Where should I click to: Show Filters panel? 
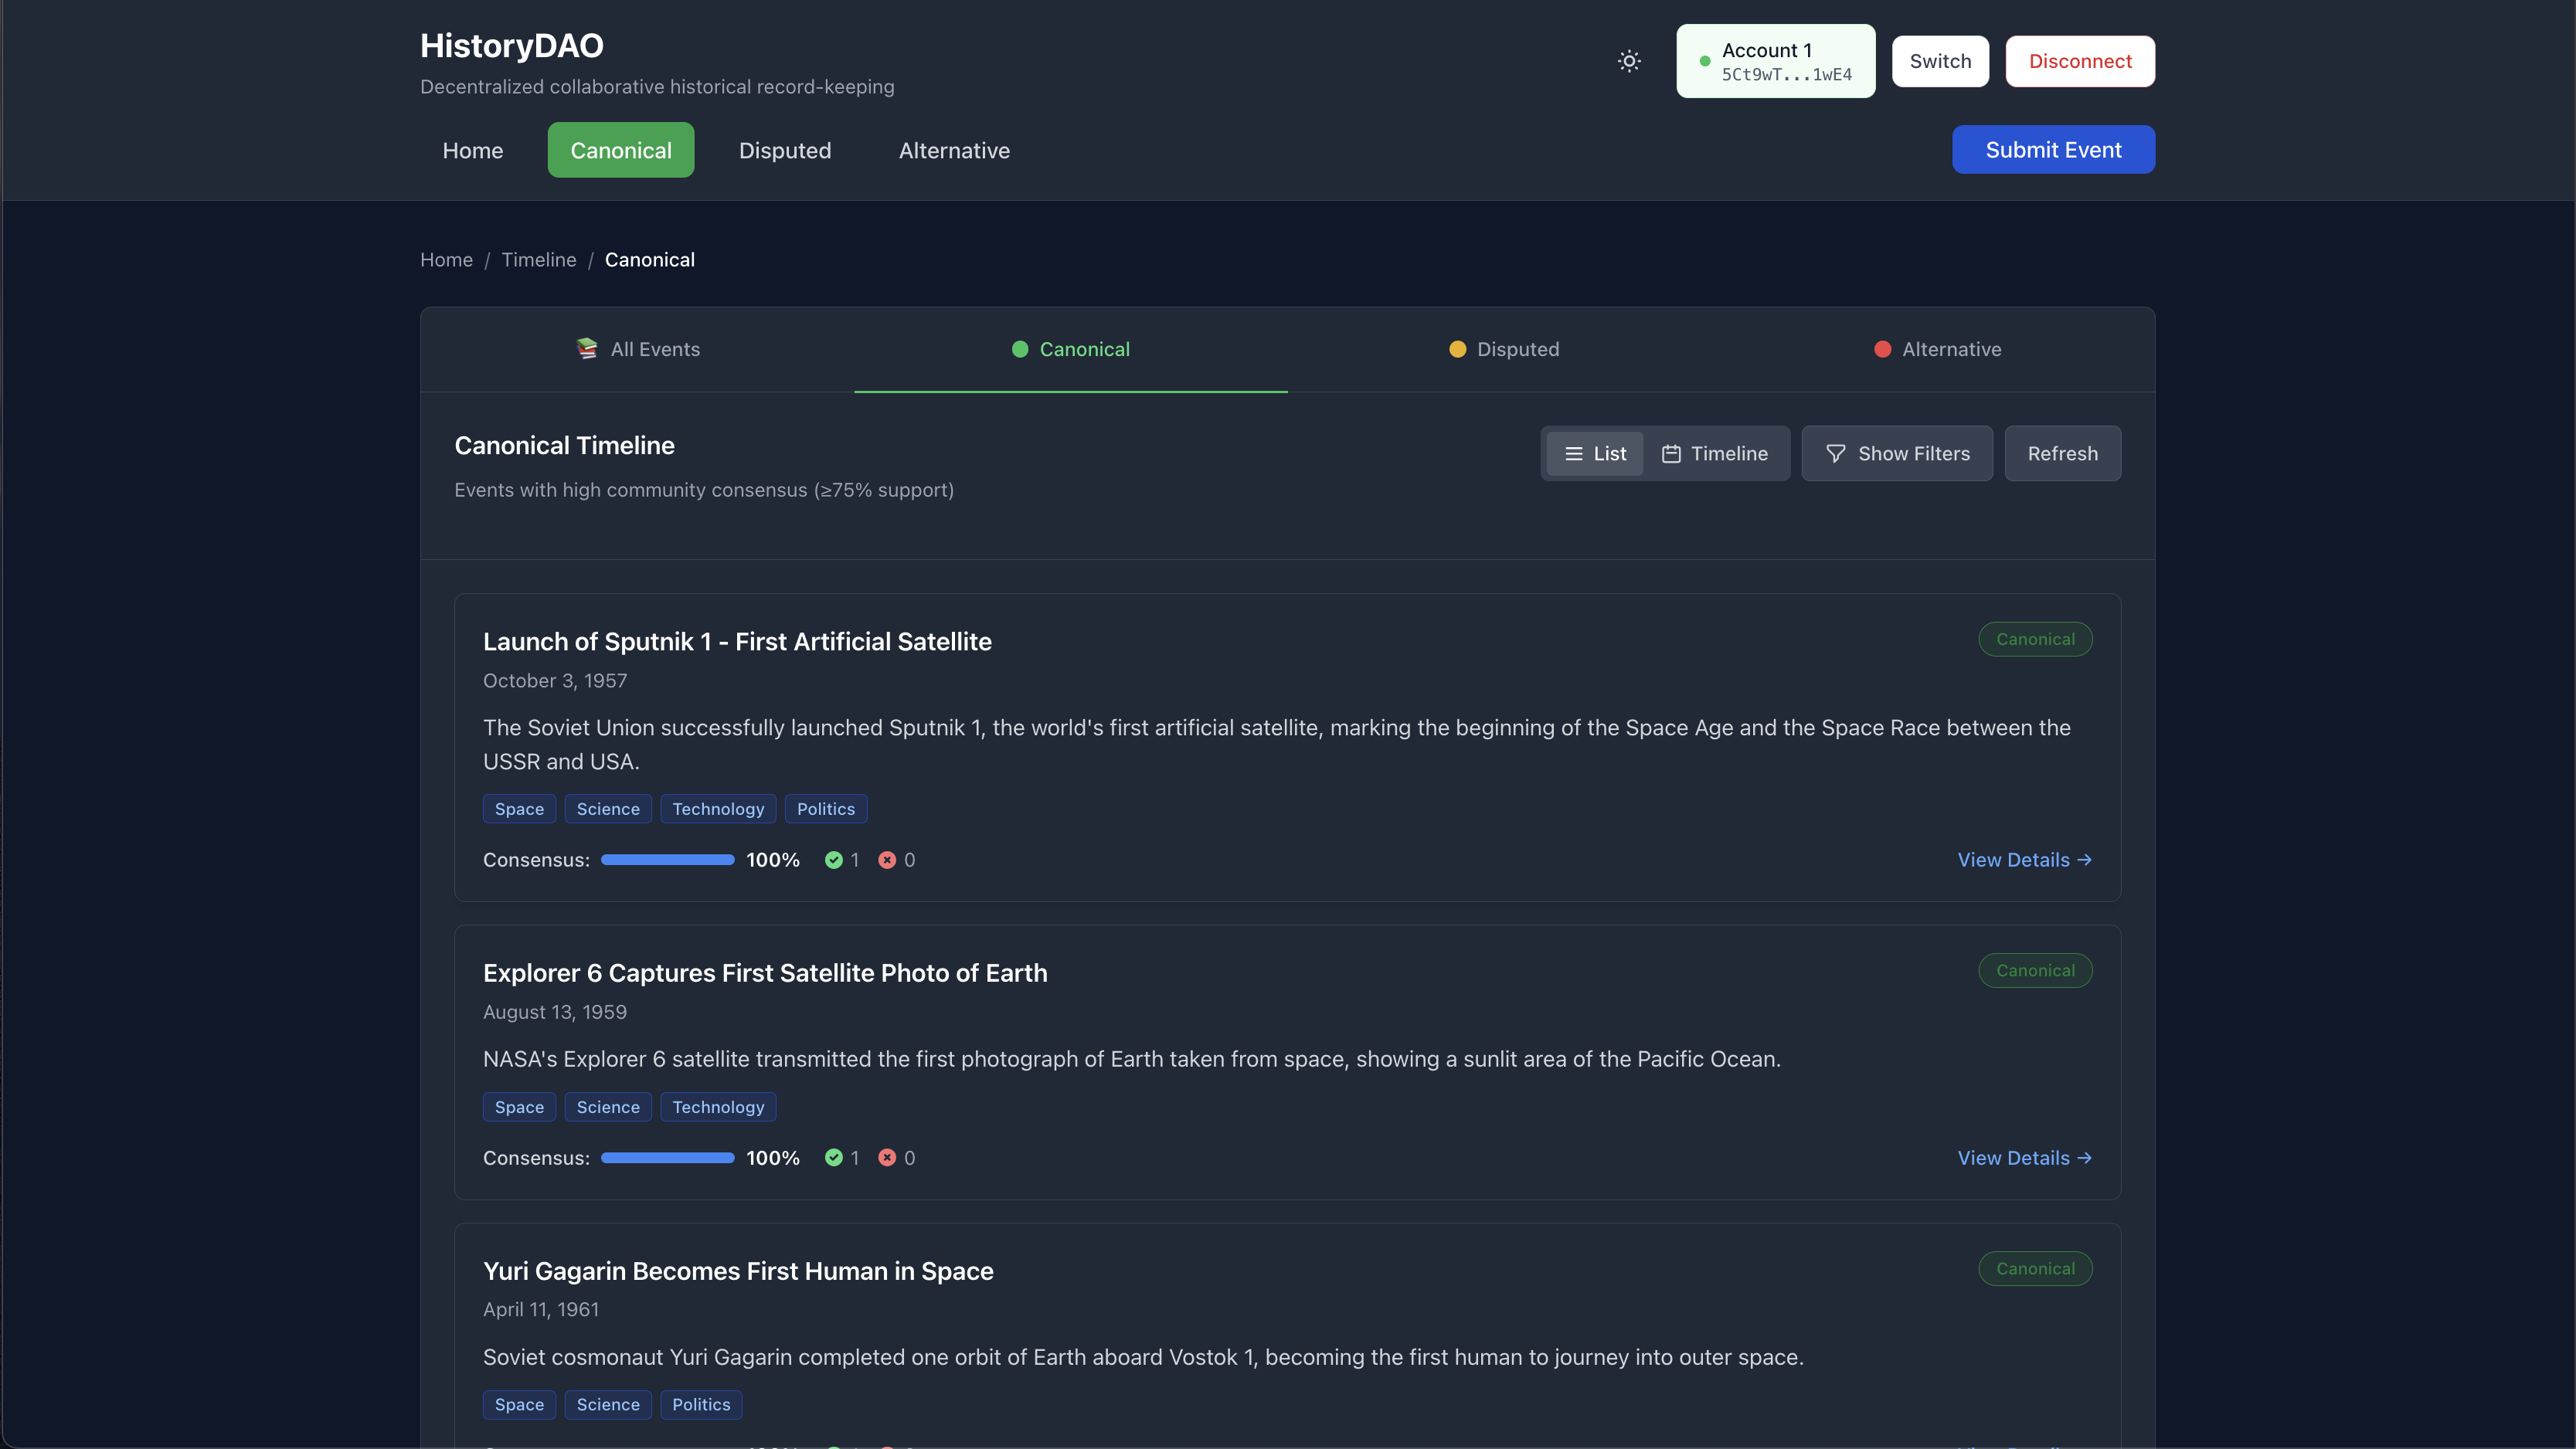(1897, 453)
